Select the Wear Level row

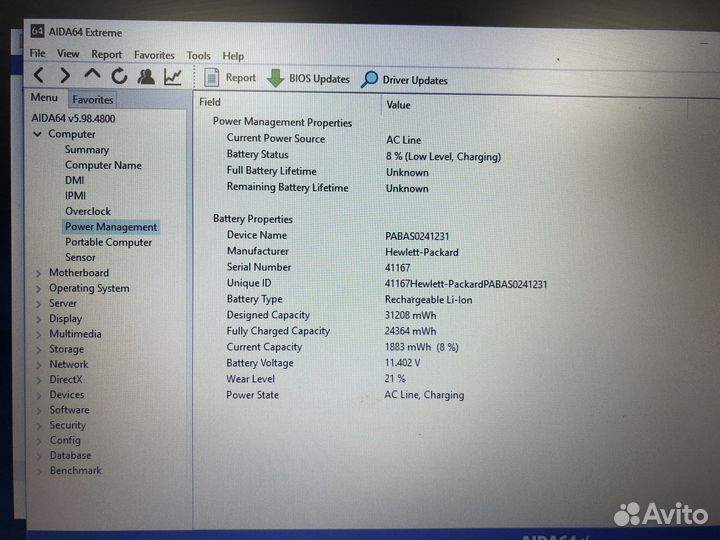[316, 379]
